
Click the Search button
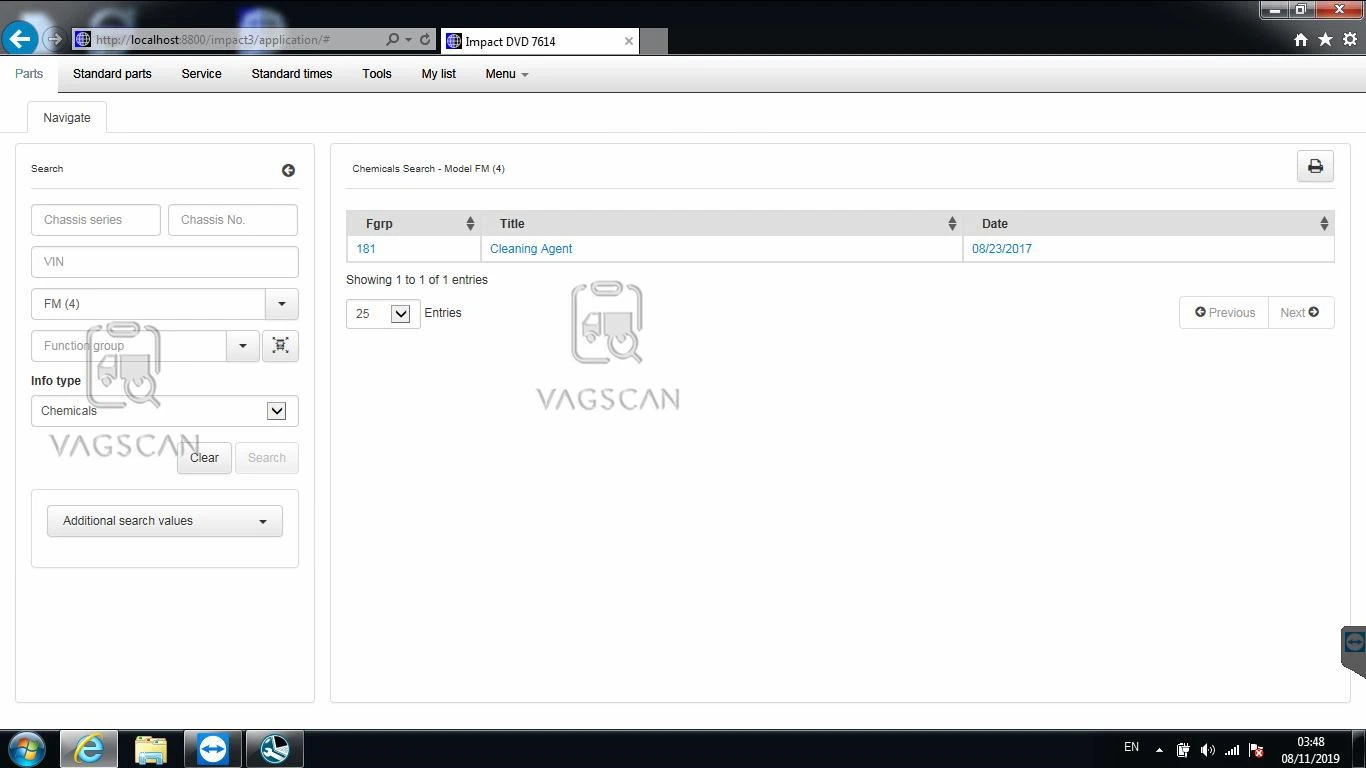(267, 458)
